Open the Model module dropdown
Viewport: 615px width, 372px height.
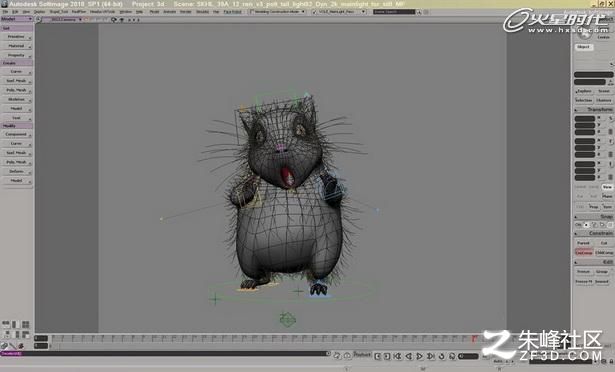(x=16, y=19)
